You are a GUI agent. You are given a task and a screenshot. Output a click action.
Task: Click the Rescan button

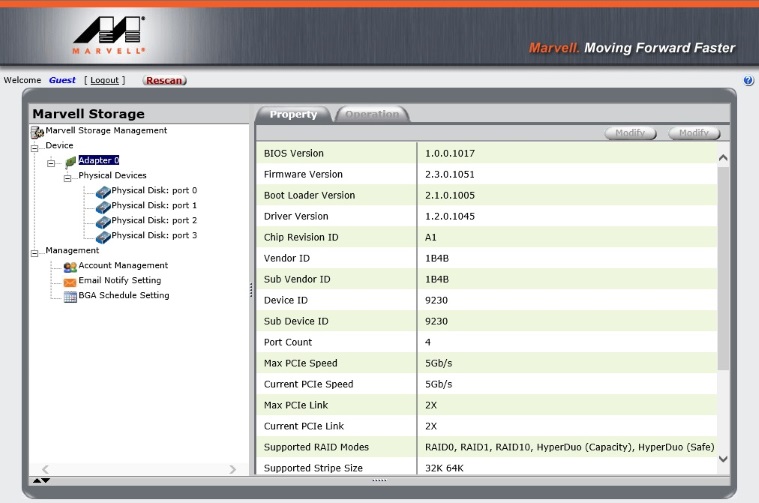point(165,80)
